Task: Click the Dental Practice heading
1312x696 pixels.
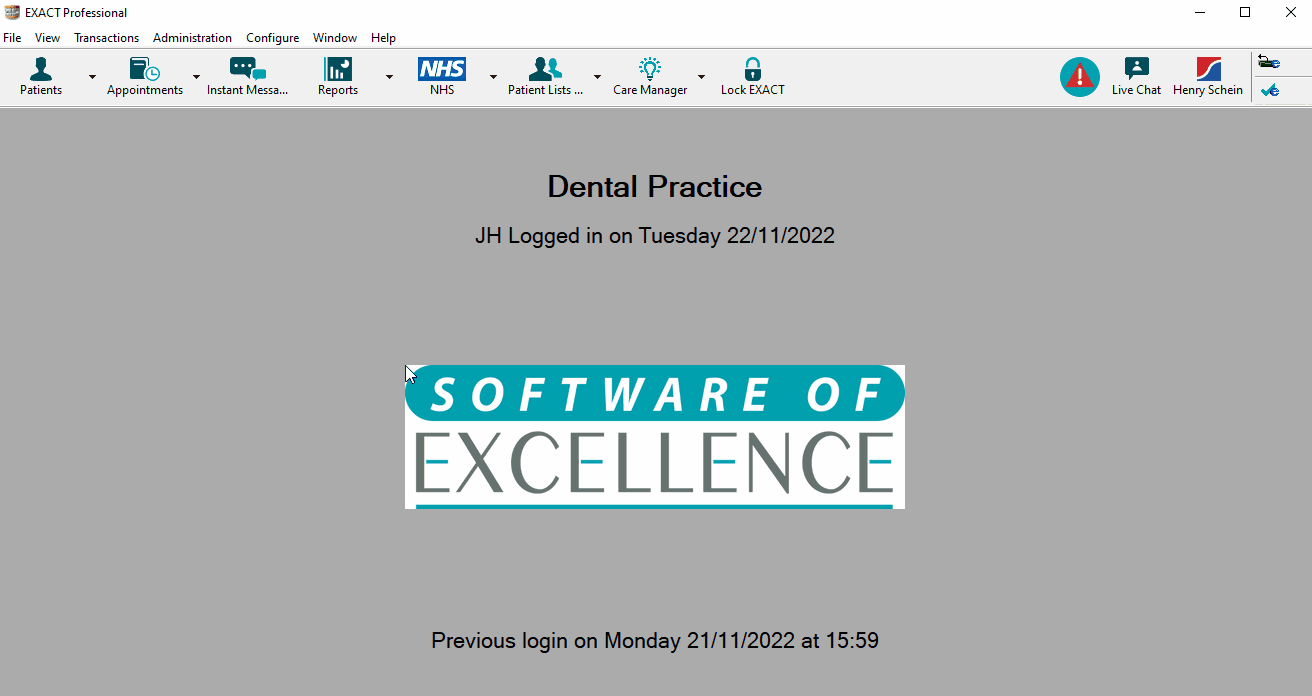Action: pyautogui.click(x=655, y=187)
